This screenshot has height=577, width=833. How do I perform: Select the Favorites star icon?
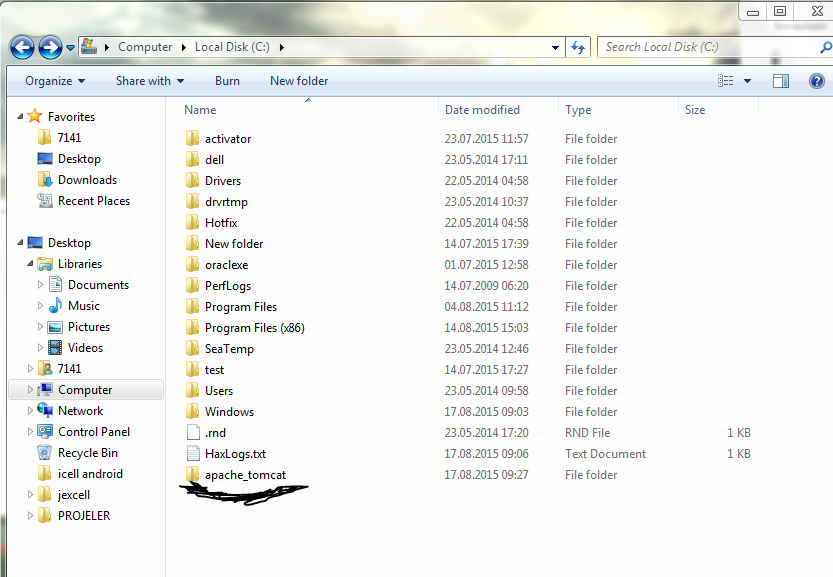pos(35,116)
